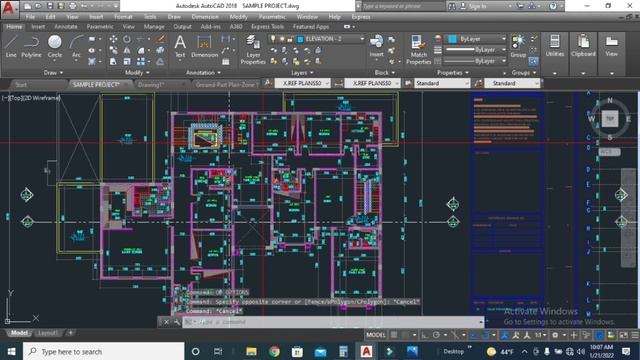Switch to the Model layout tab
640x360 pixels.
pyautogui.click(x=19, y=333)
